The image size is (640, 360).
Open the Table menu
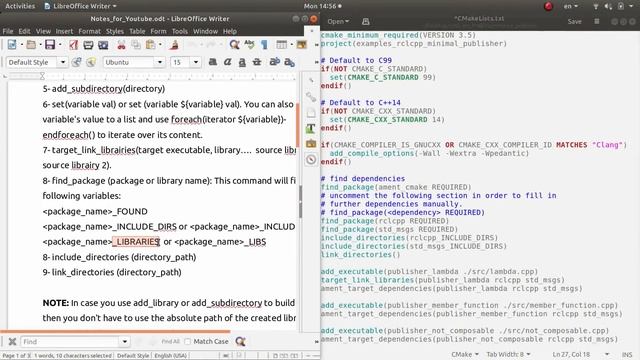137,31
